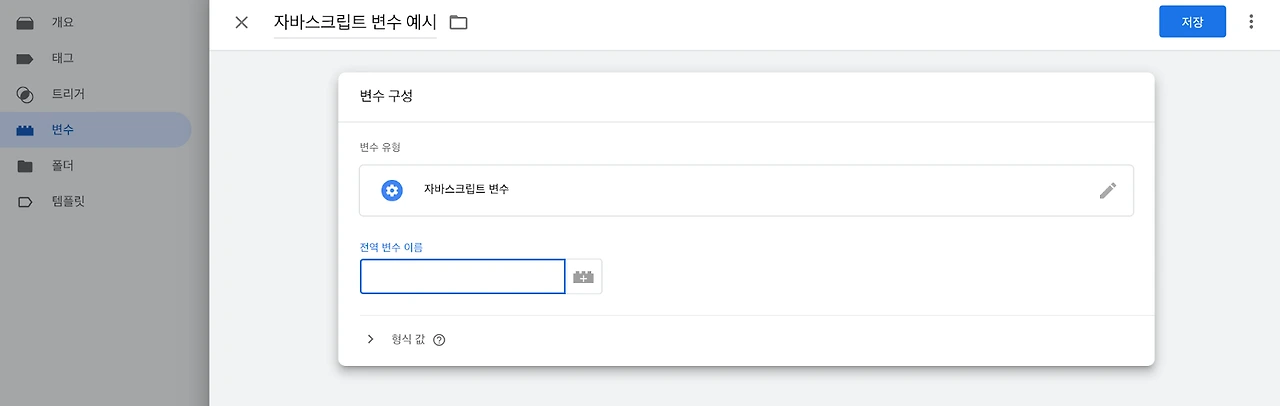Viewport: 1280px width, 406px height.
Task: Open the 개요 overview sidebar item
Action: (62, 22)
